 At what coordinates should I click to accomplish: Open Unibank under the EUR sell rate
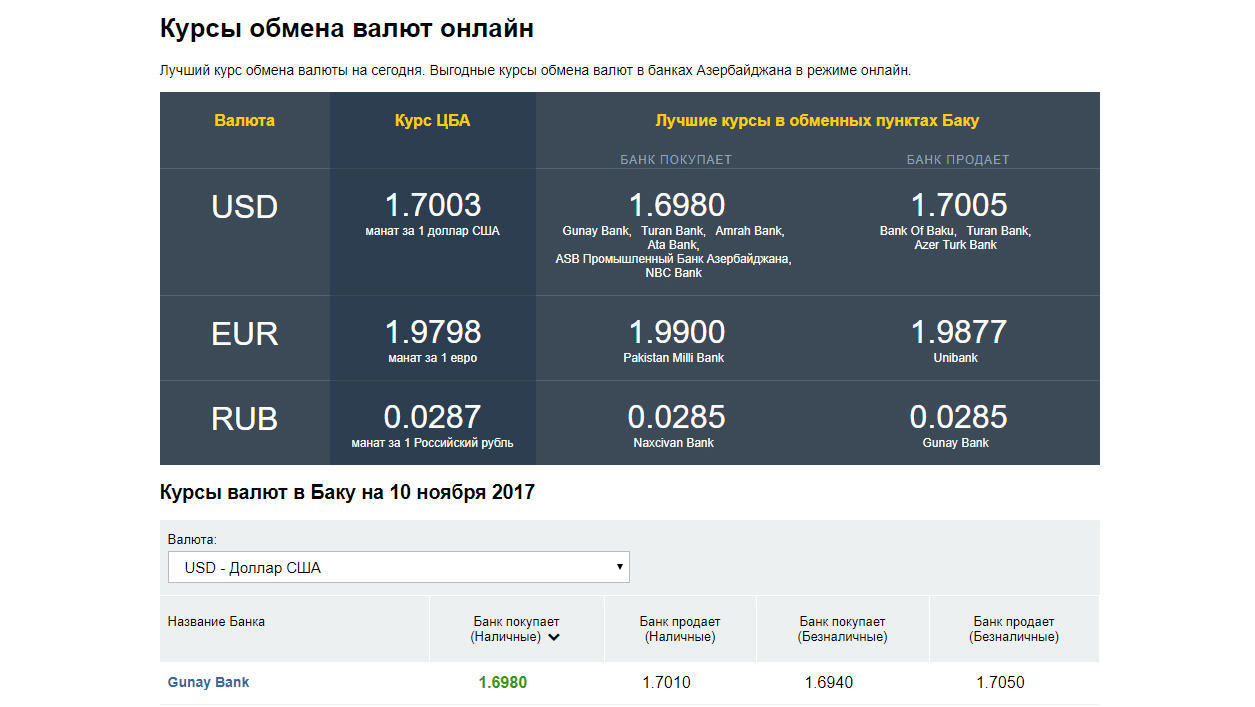[956, 358]
